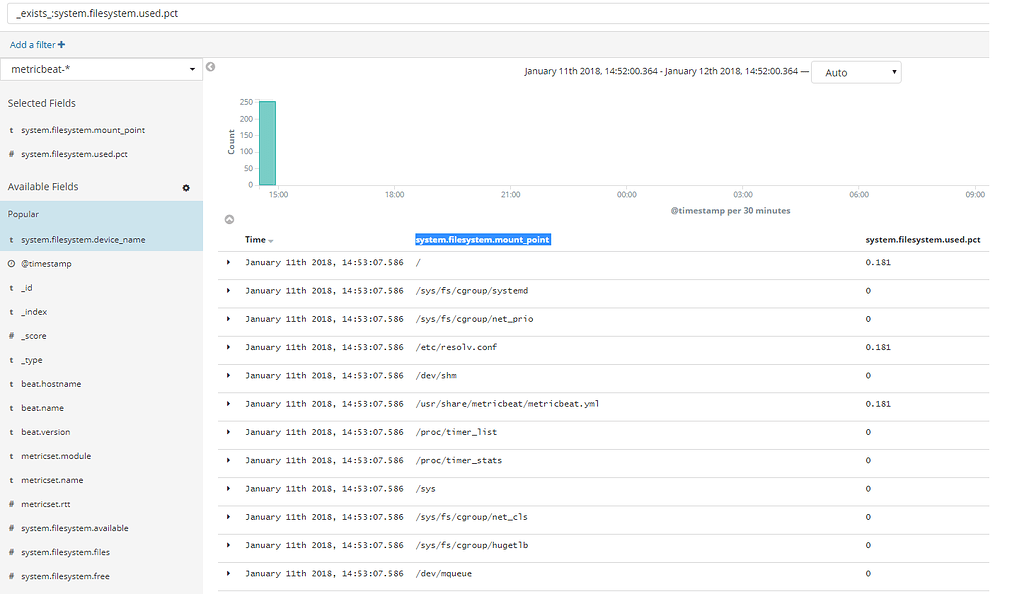Click the highlighted system.filesystem.mount_point column header
Viewport: 1024px width, 594px height.
[x=483, y=240]
